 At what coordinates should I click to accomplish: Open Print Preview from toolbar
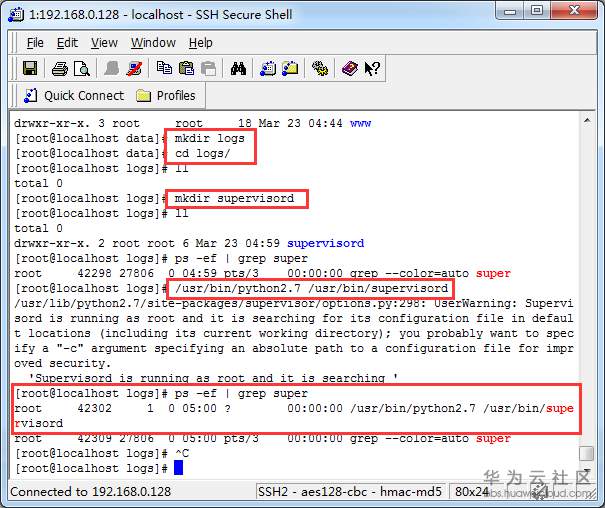pos(82,69)
